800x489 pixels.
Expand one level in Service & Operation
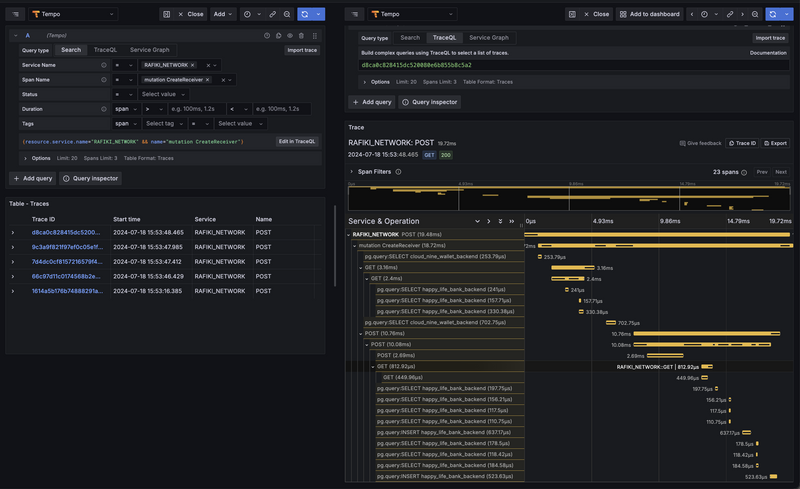[x=477, y=222]
